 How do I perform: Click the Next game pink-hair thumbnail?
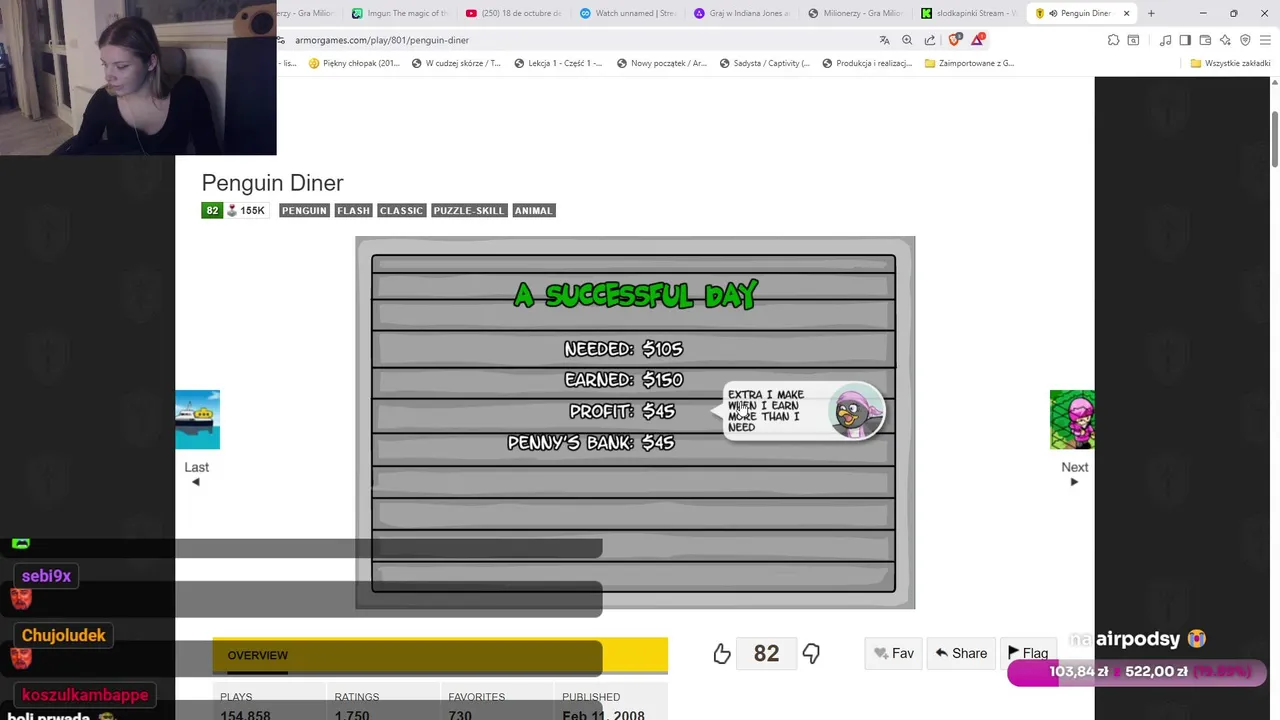1072,420
